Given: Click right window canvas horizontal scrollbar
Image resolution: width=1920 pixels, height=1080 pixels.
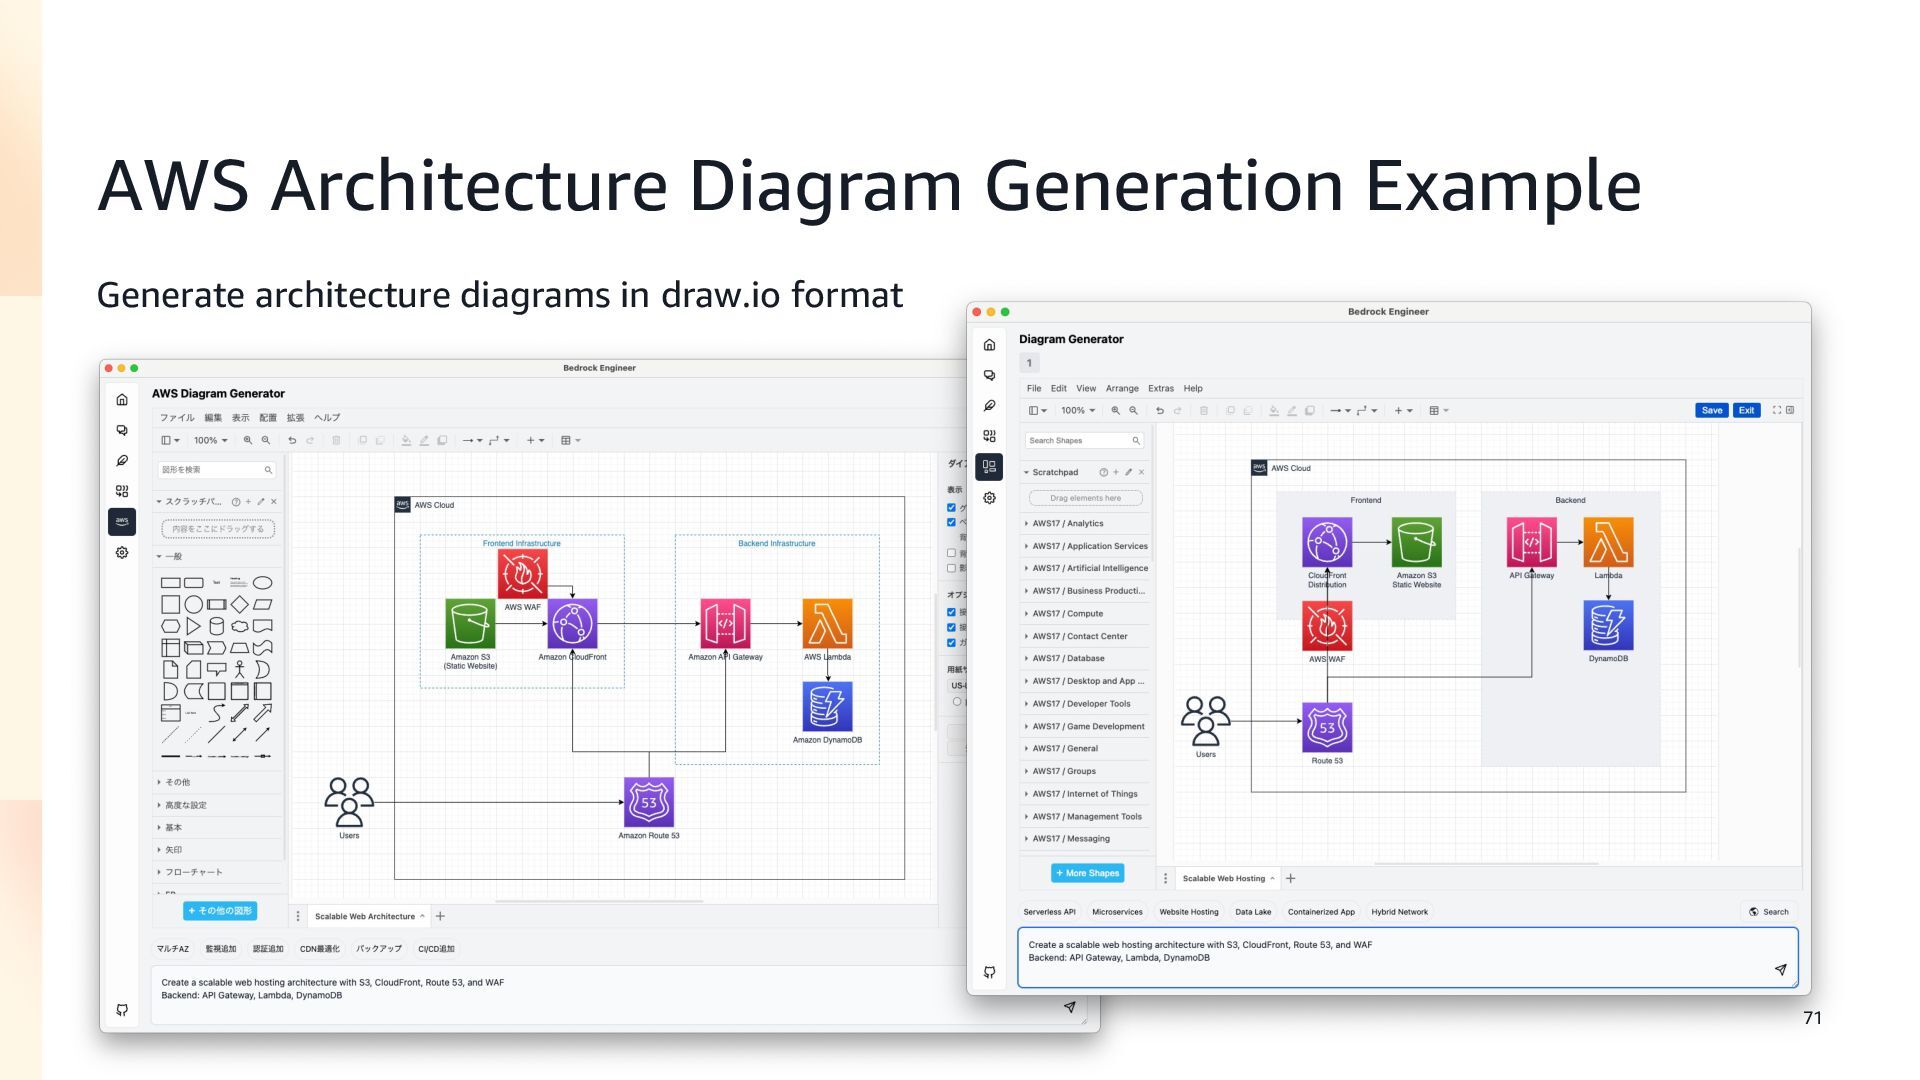Looking at the screenshot, I should click(x=1486, y=863).
